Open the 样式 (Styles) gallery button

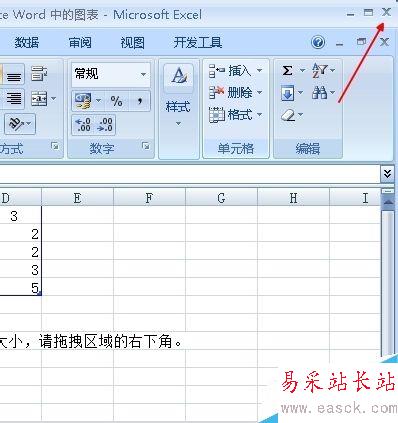click(x=178, y=96)
